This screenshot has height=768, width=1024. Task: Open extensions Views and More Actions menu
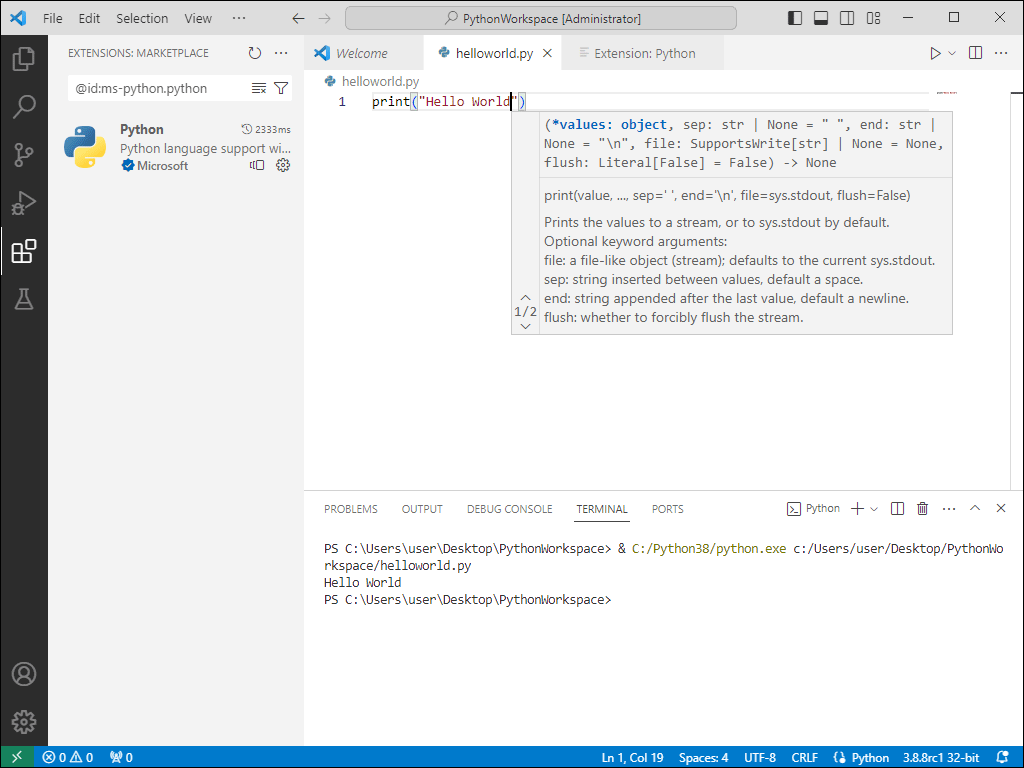pyautogui.click(x=281, y=53)
